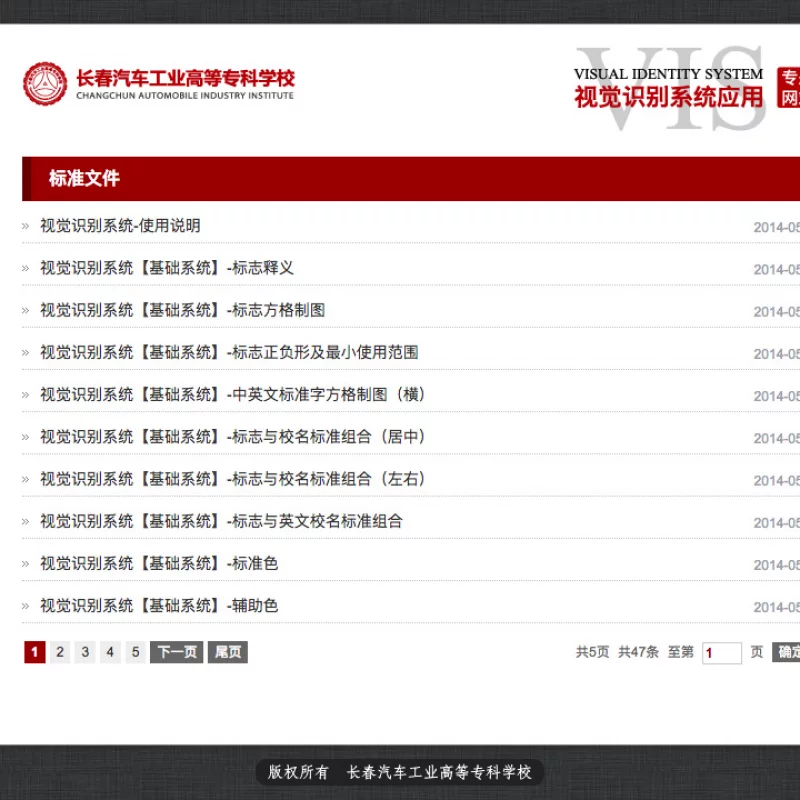Select page 5 in the pagination
This screenshot has width=800, height=800.
[x=135, y=651]
